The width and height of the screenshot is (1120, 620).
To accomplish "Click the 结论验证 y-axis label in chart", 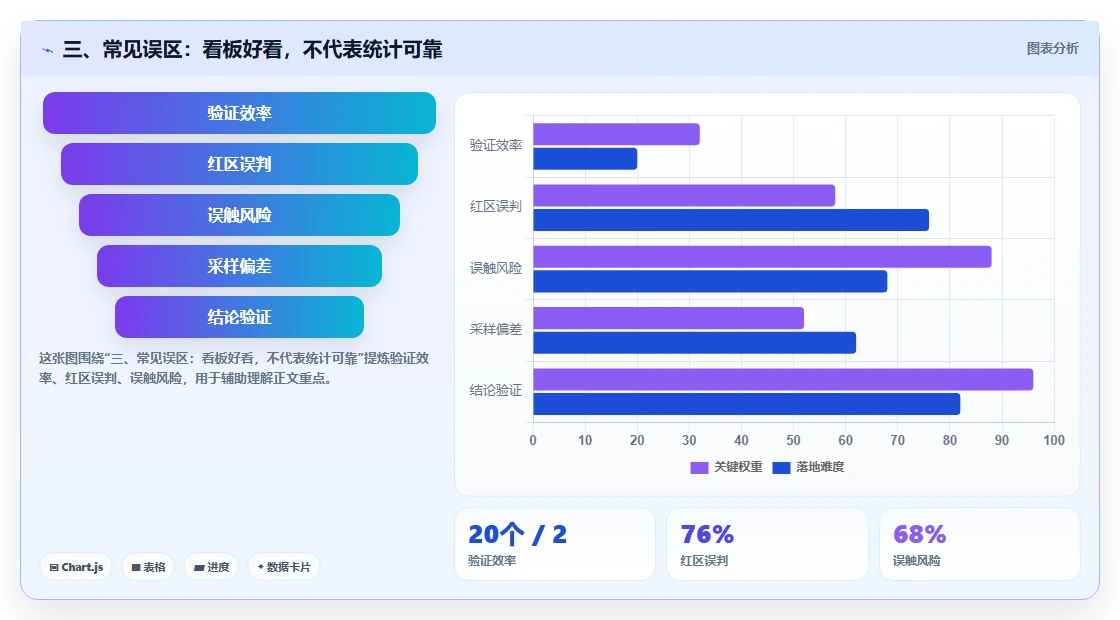I will [496, 390].
